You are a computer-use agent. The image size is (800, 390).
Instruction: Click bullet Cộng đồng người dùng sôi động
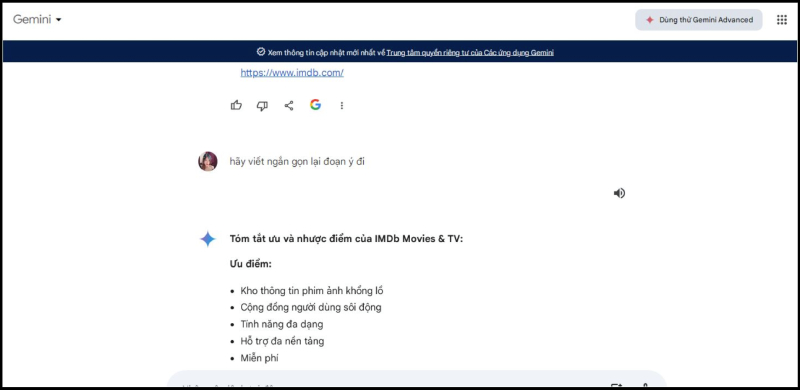point(311,307)
